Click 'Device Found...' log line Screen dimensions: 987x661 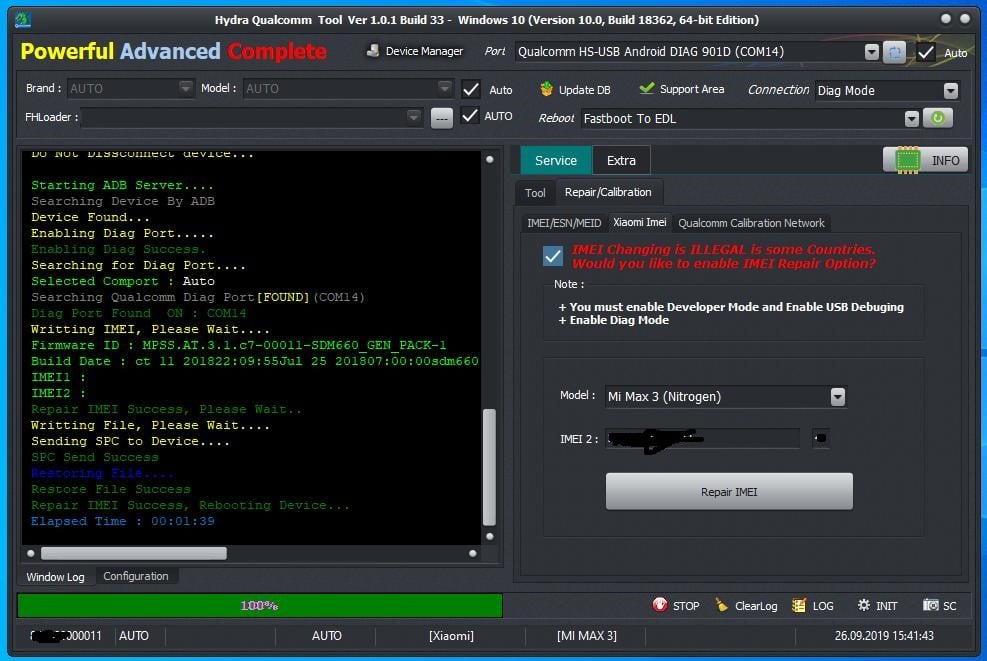tap(91, 217)
